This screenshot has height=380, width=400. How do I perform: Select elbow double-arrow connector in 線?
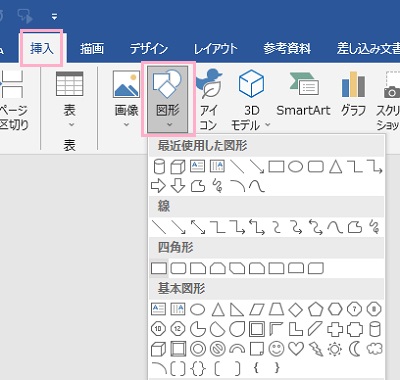point(257,227)
